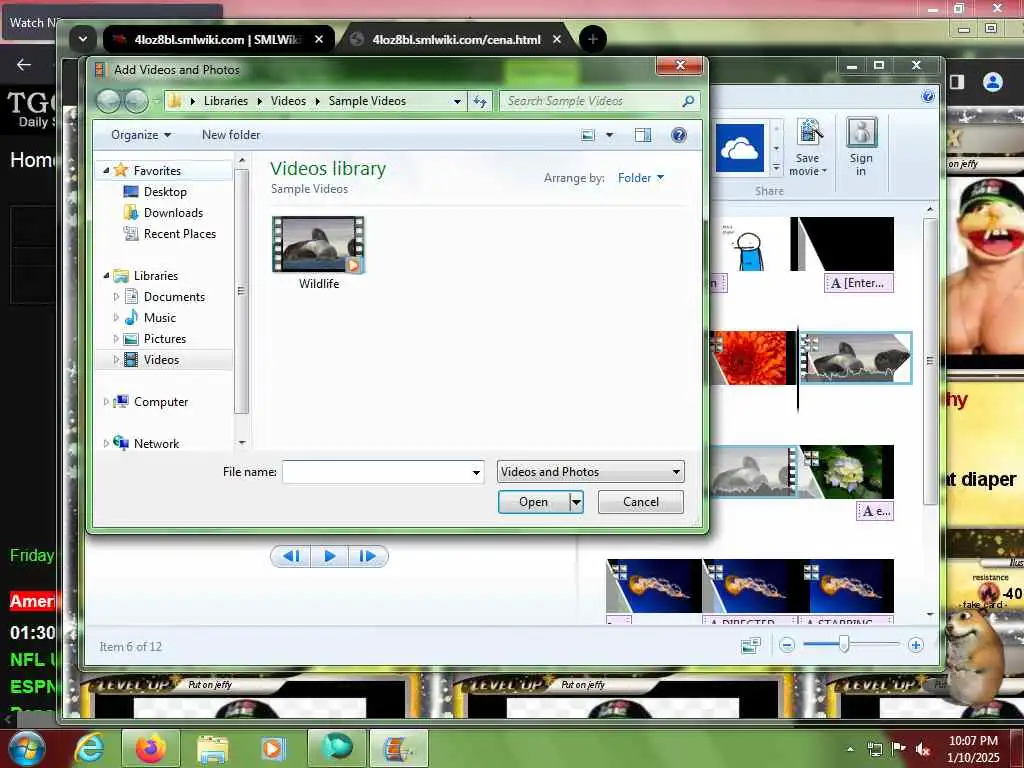This screenshot has height=768, width=1024.
Task: Click the refresh address bar icon
Action: pyautogui.click(x=479, y=101)
